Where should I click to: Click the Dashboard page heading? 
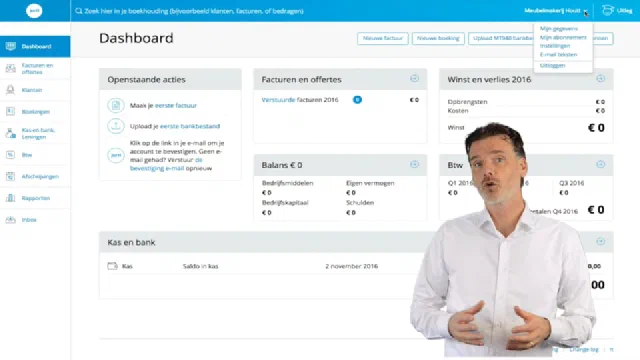coord(136,38)
